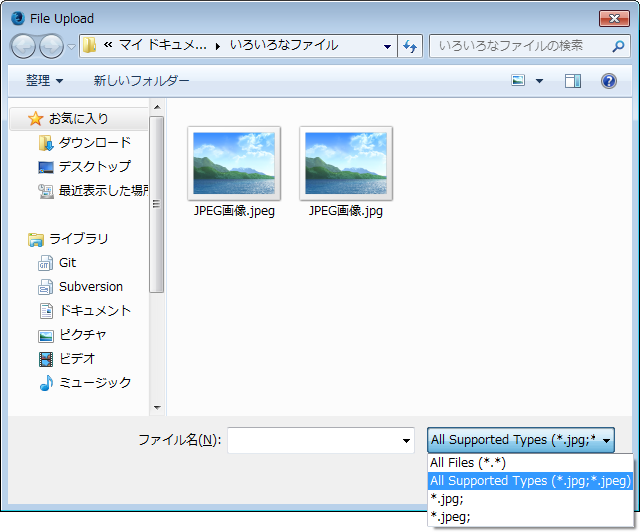Click the Subversion library icon

coord(45,287)
